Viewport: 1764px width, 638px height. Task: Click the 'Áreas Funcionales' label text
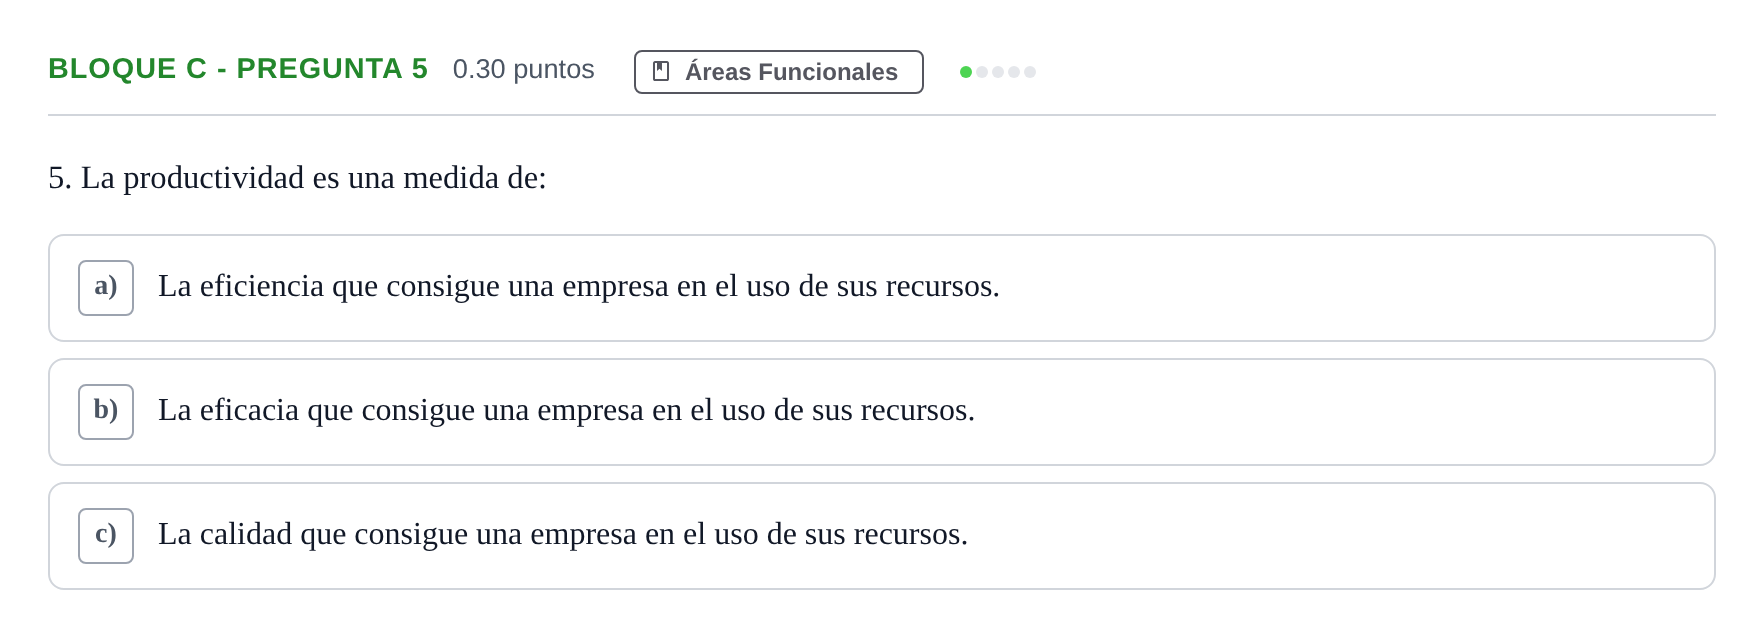click(x=792, y=72)
